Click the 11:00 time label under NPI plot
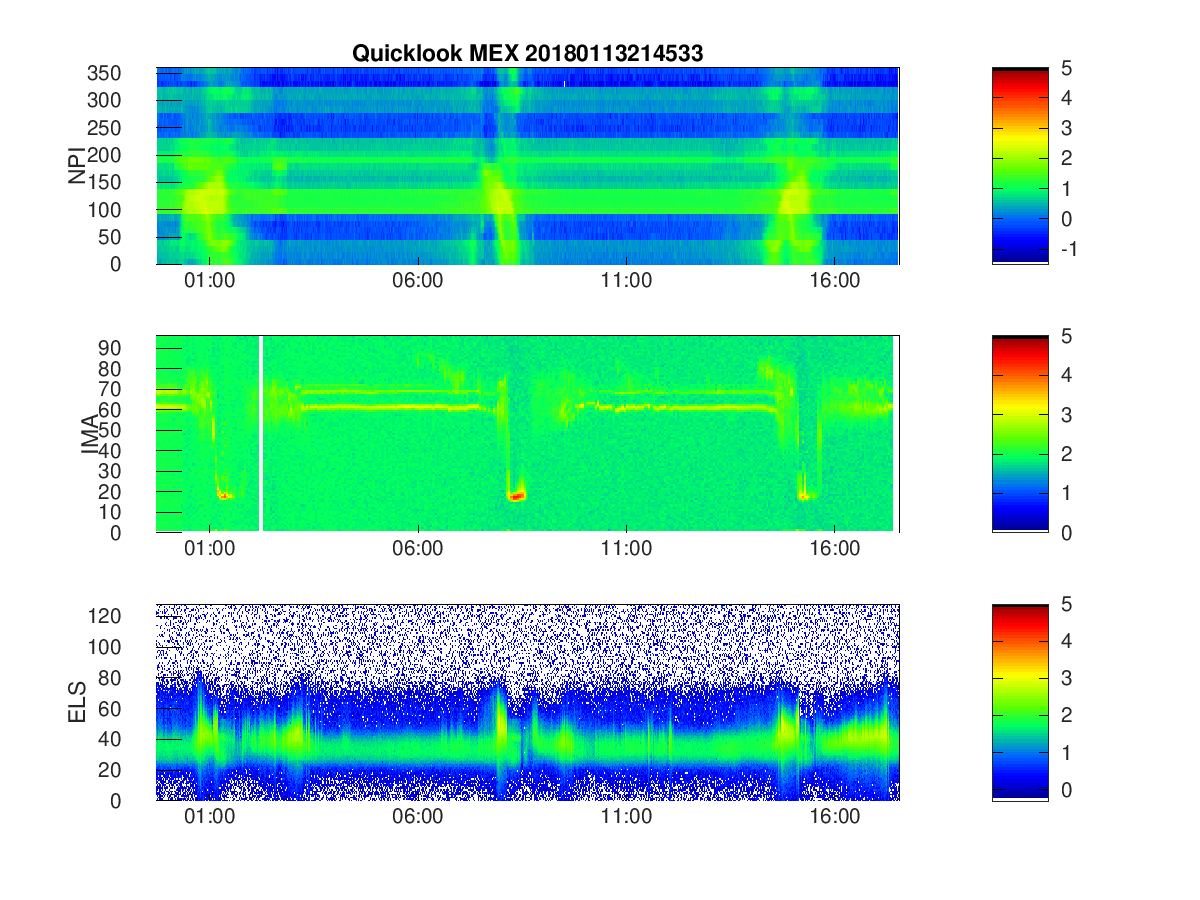1200x900 pixels. pyautogui.click(x=626, y=281)
